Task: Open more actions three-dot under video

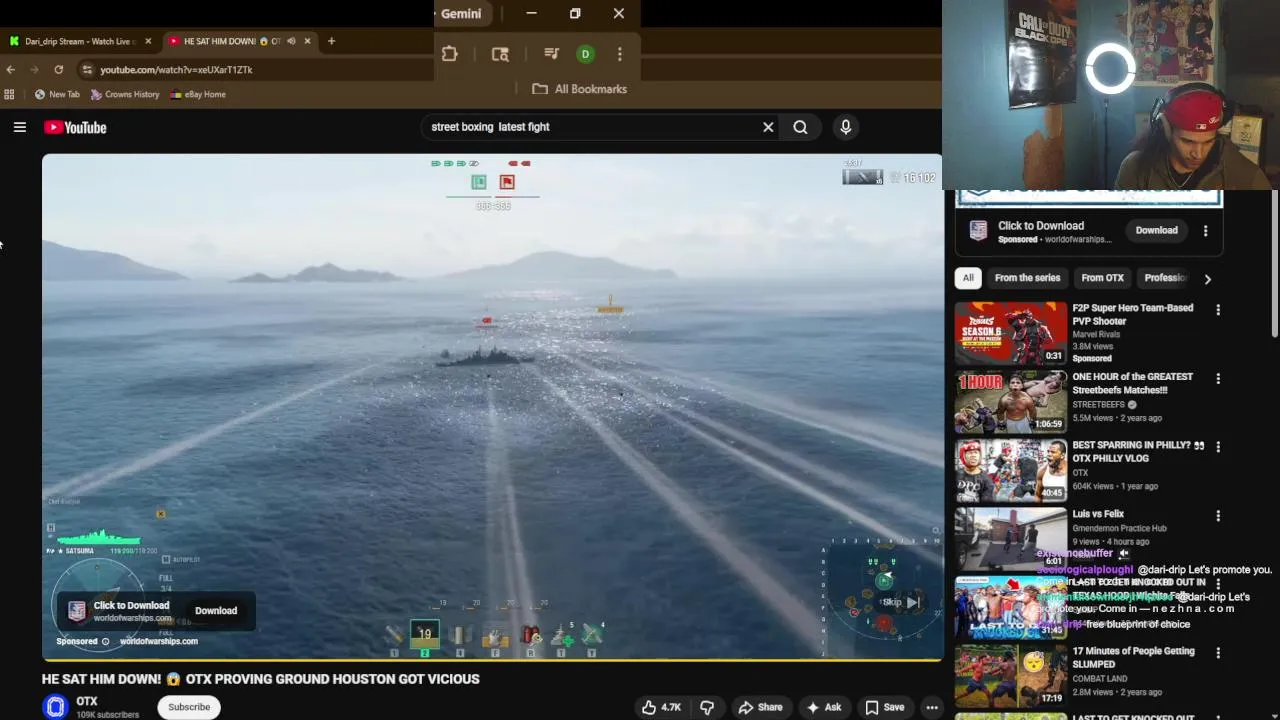Action: pos(932,707)
